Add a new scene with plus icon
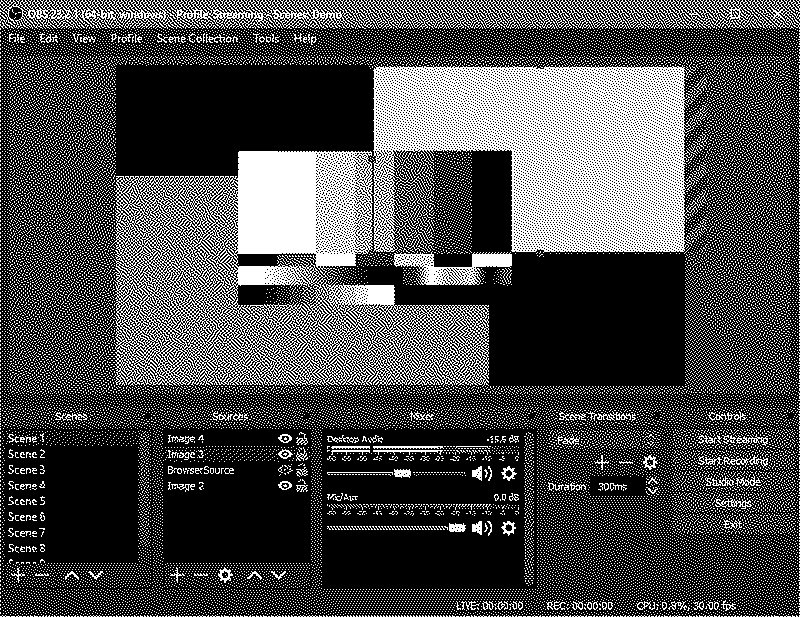Screen dimensions: 800x617 (x=17, y=575)
